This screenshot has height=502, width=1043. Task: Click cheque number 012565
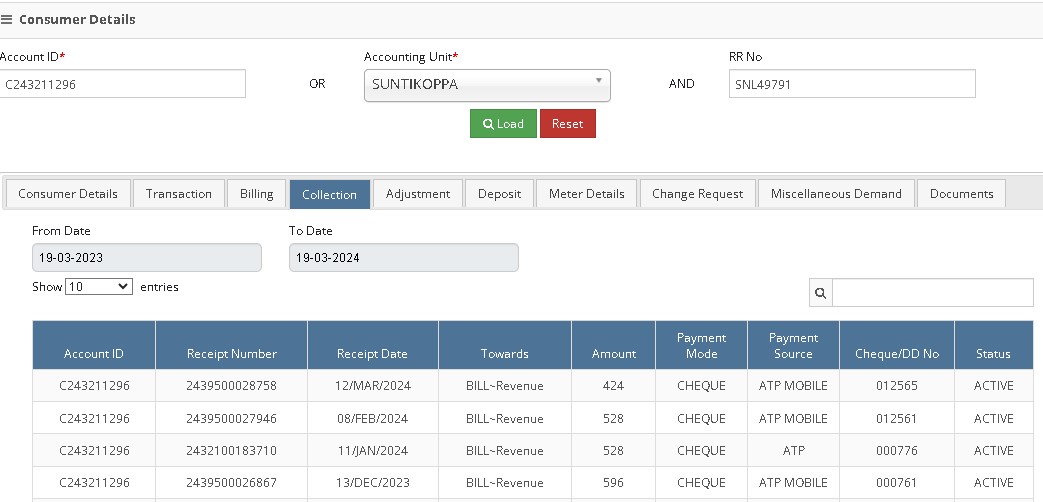click(x=897, y=386)
